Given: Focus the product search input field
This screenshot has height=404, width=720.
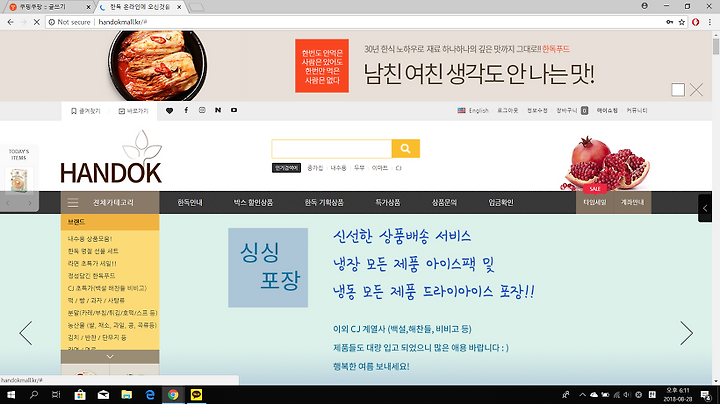Looking at the screenshot, I should pos(332,149).
